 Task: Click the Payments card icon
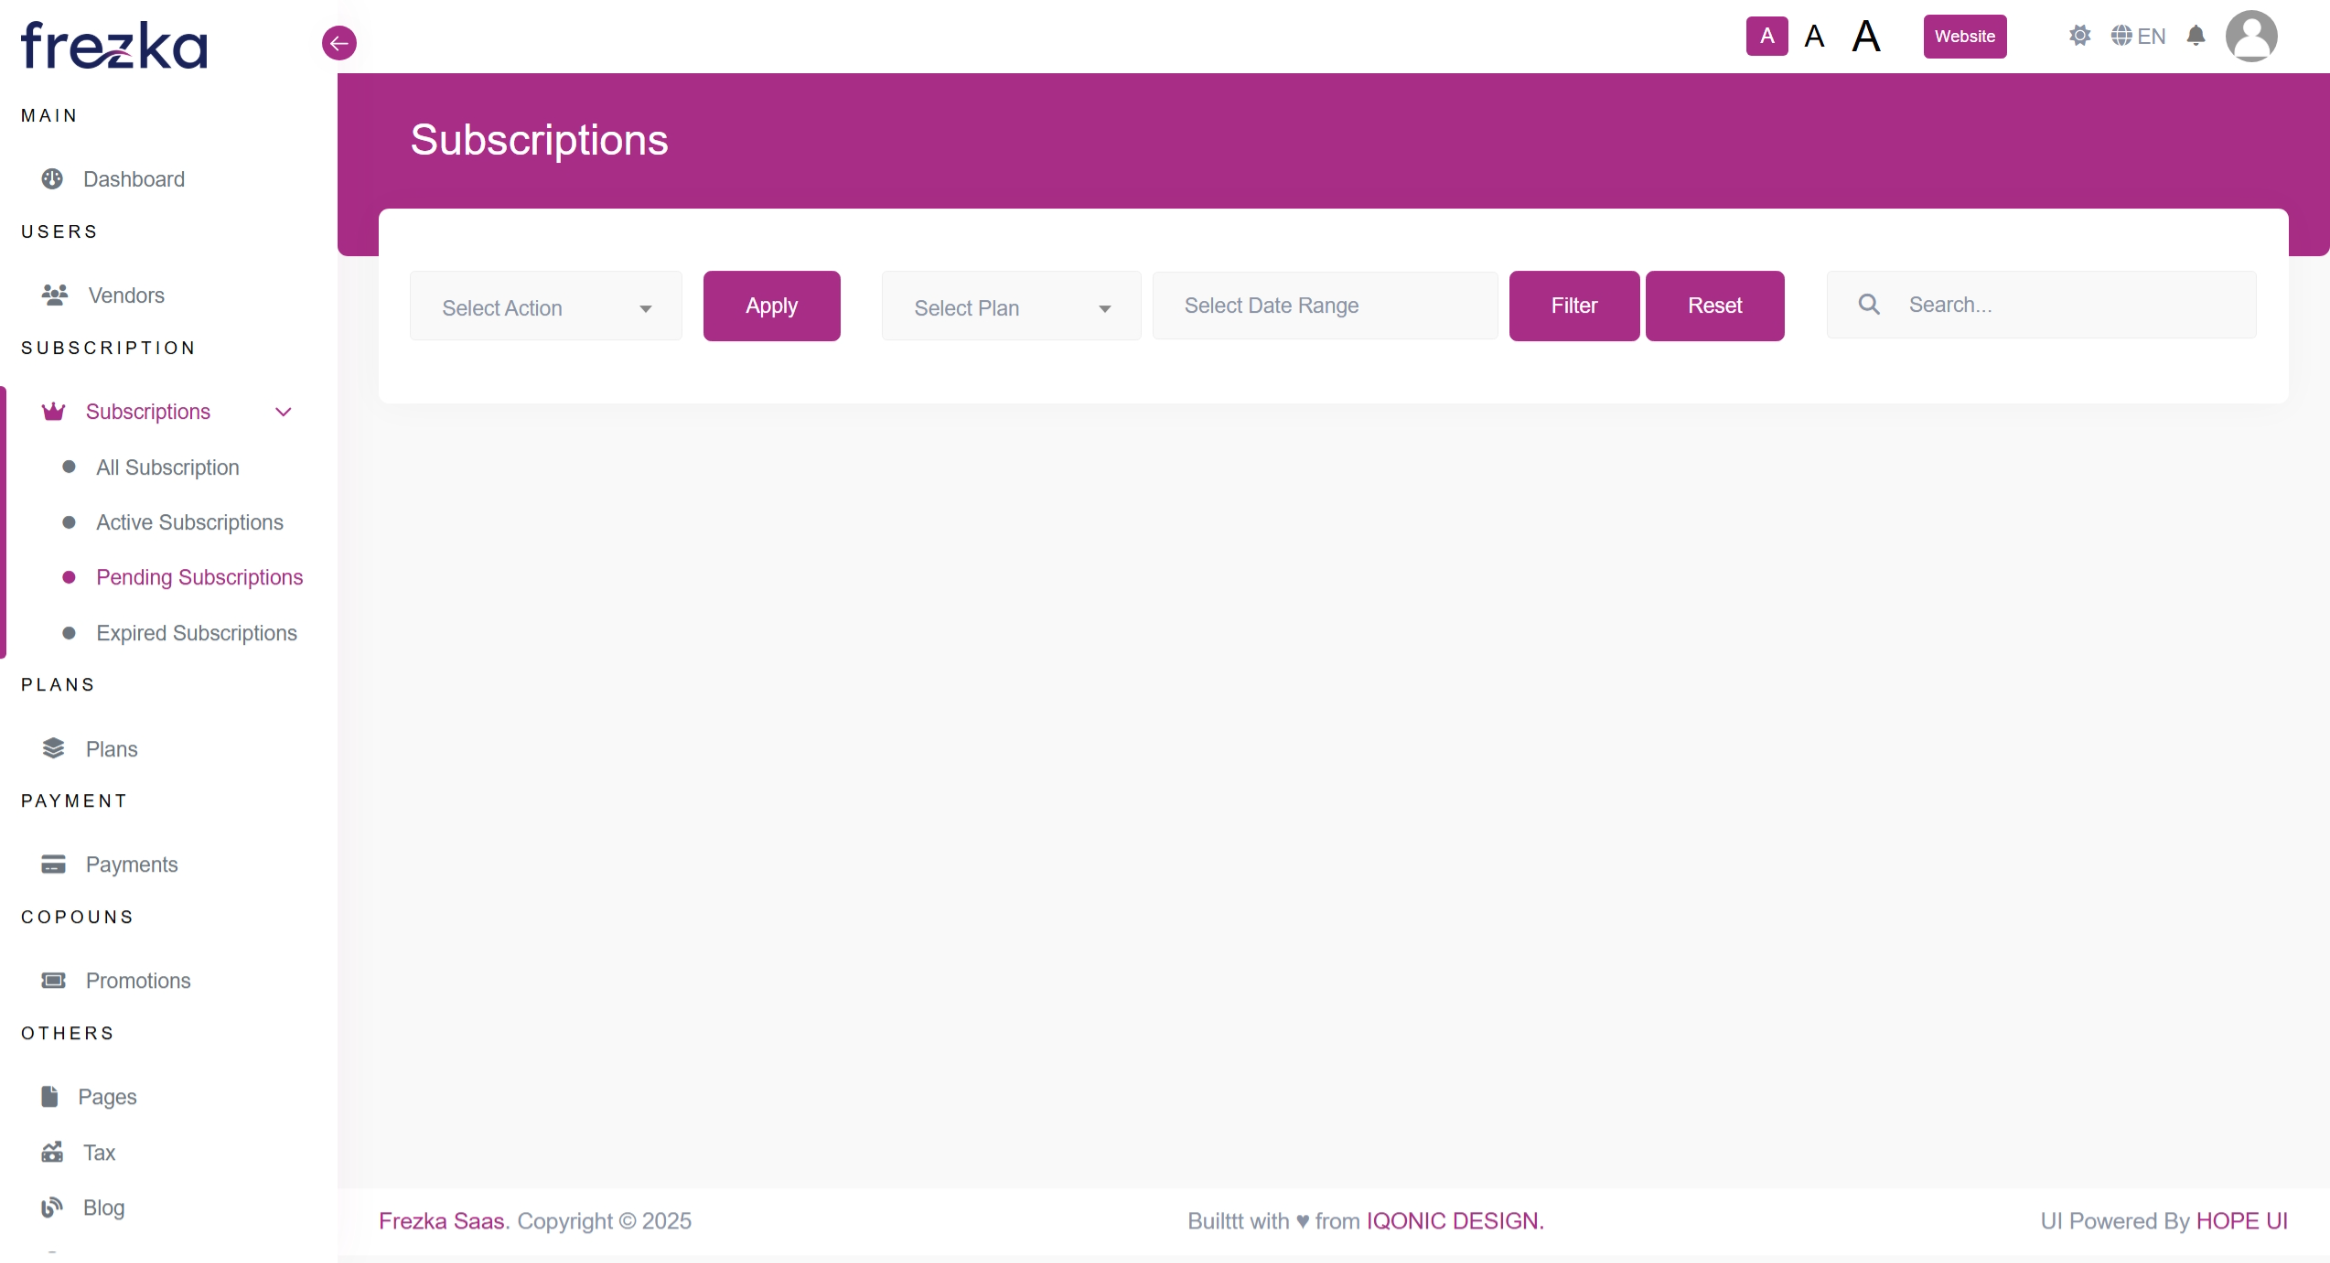(x=53, y=864)
